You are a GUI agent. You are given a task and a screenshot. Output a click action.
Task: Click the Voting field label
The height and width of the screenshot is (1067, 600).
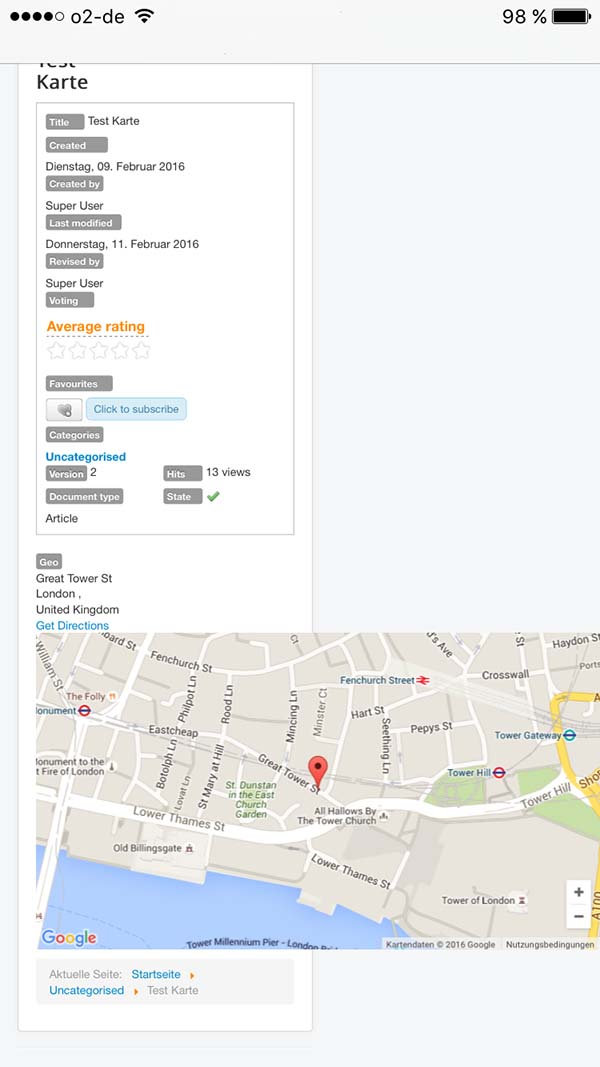(x=70, y=300)
